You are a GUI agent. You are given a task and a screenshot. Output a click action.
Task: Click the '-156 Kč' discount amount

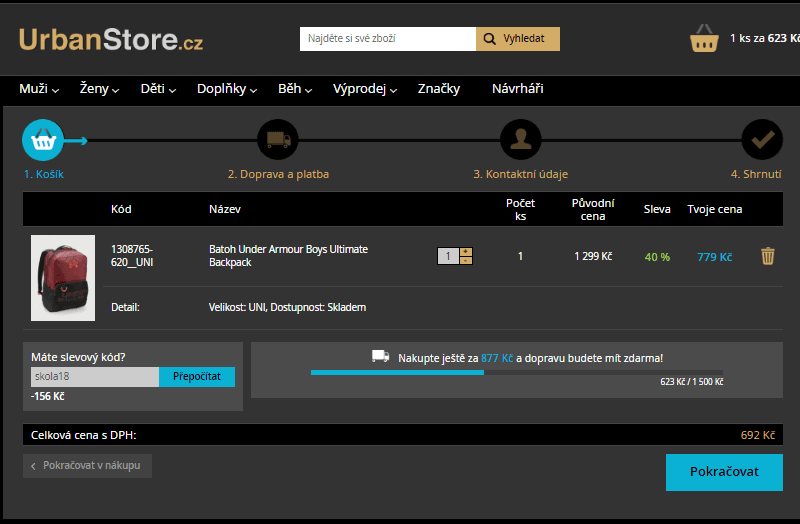tap(47, 396)
